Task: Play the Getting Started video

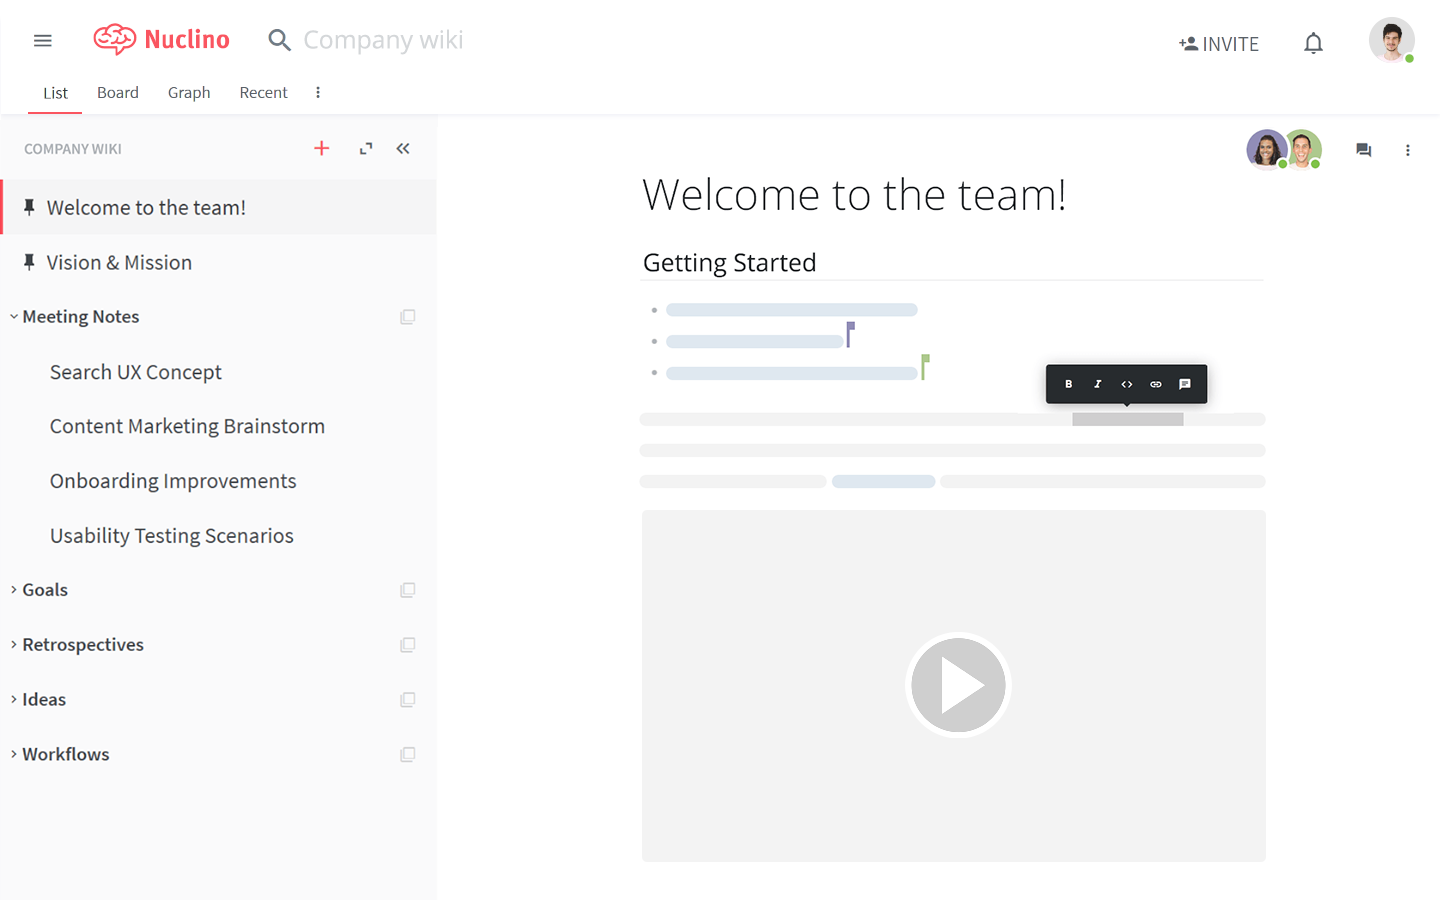Action: [x=956, y=685]
